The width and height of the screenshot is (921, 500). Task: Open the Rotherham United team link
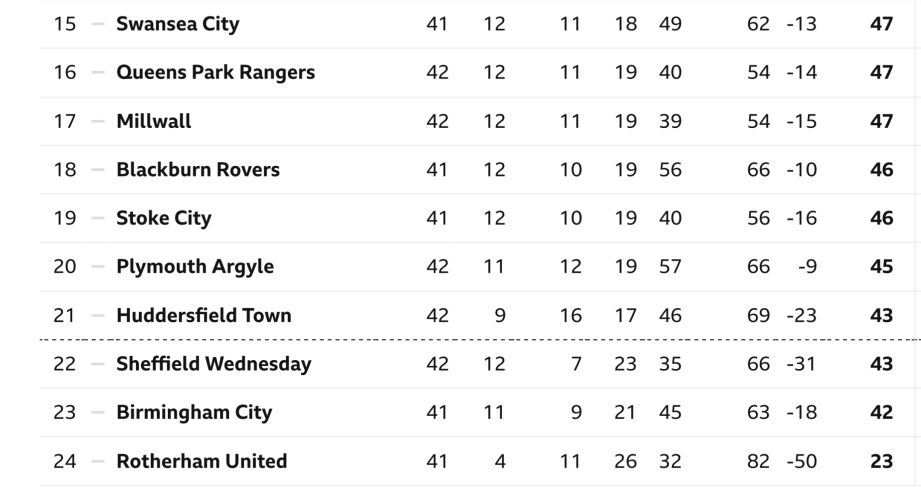pyautogui.click(x=202, y=462)
